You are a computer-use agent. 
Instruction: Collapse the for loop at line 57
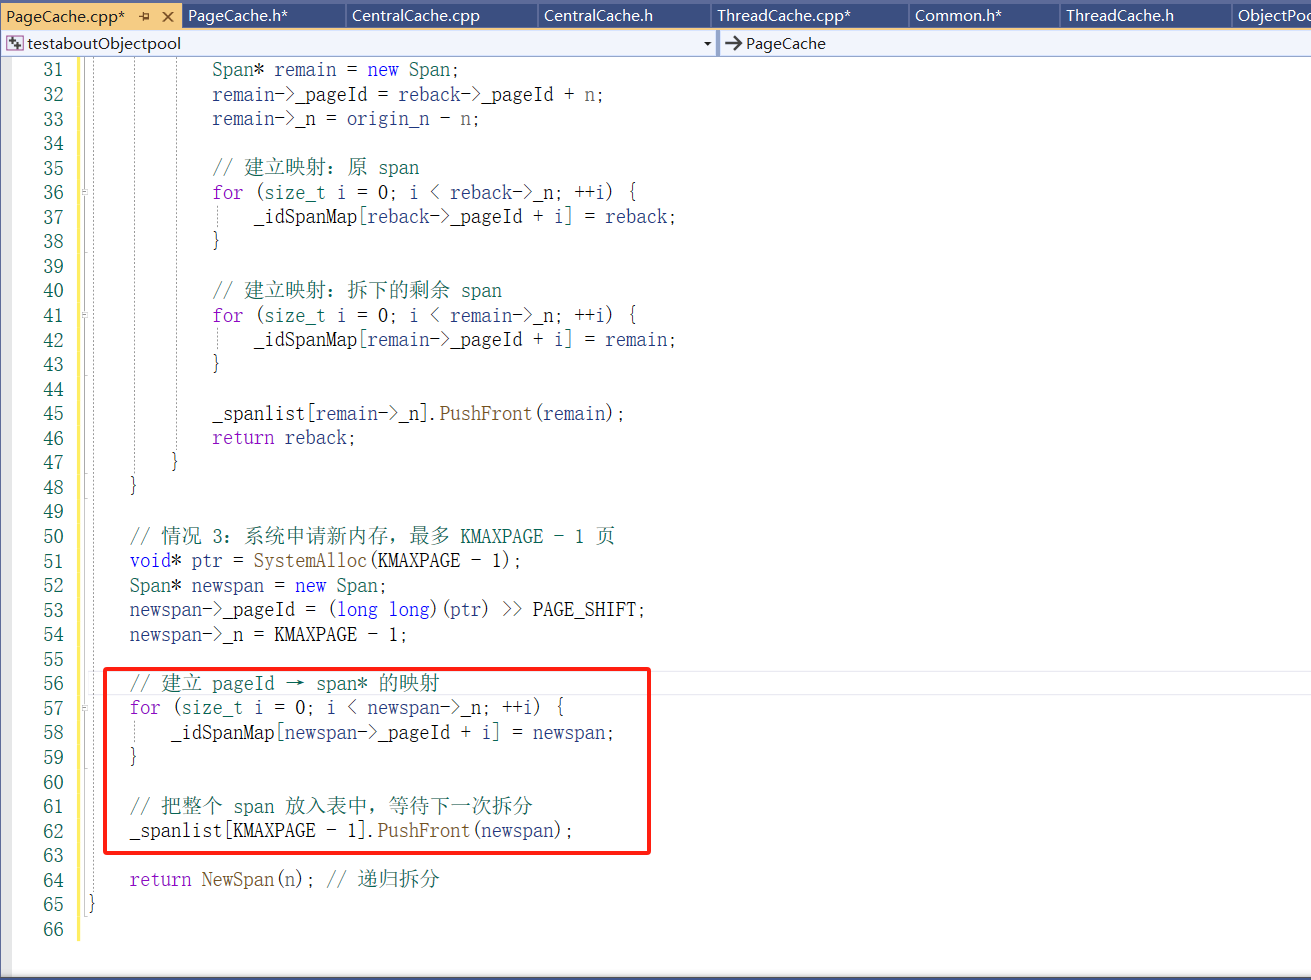click(85, 708)
